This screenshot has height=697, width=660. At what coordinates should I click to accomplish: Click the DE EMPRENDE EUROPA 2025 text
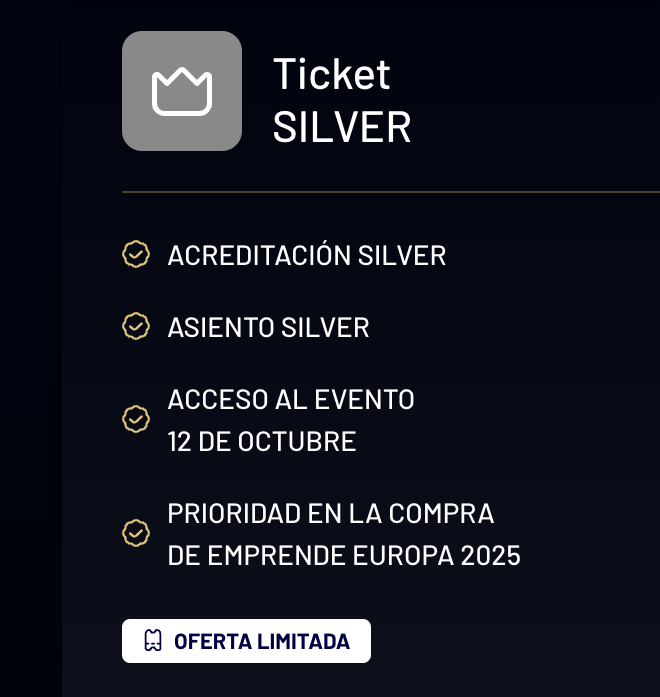click(344, 556)
